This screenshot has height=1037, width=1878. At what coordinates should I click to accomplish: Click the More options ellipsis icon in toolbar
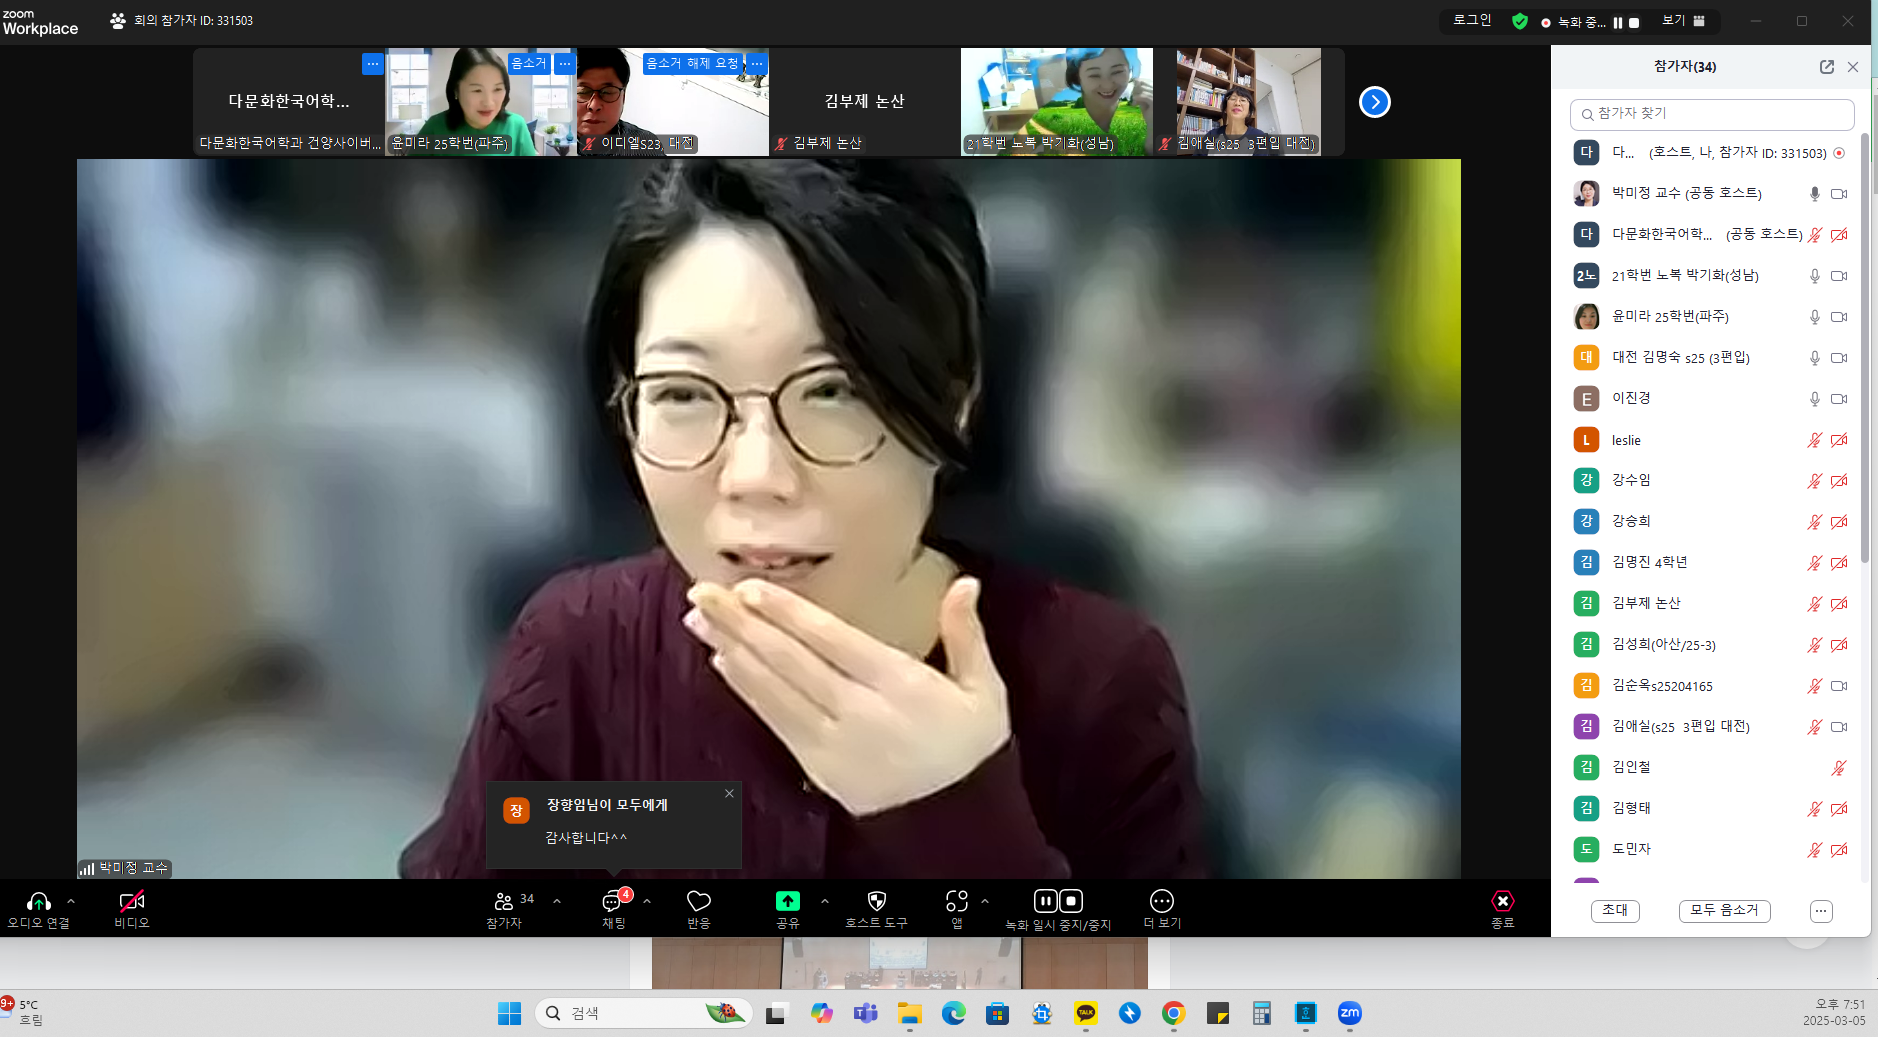pyautogui.click(x=1162, y=901)
